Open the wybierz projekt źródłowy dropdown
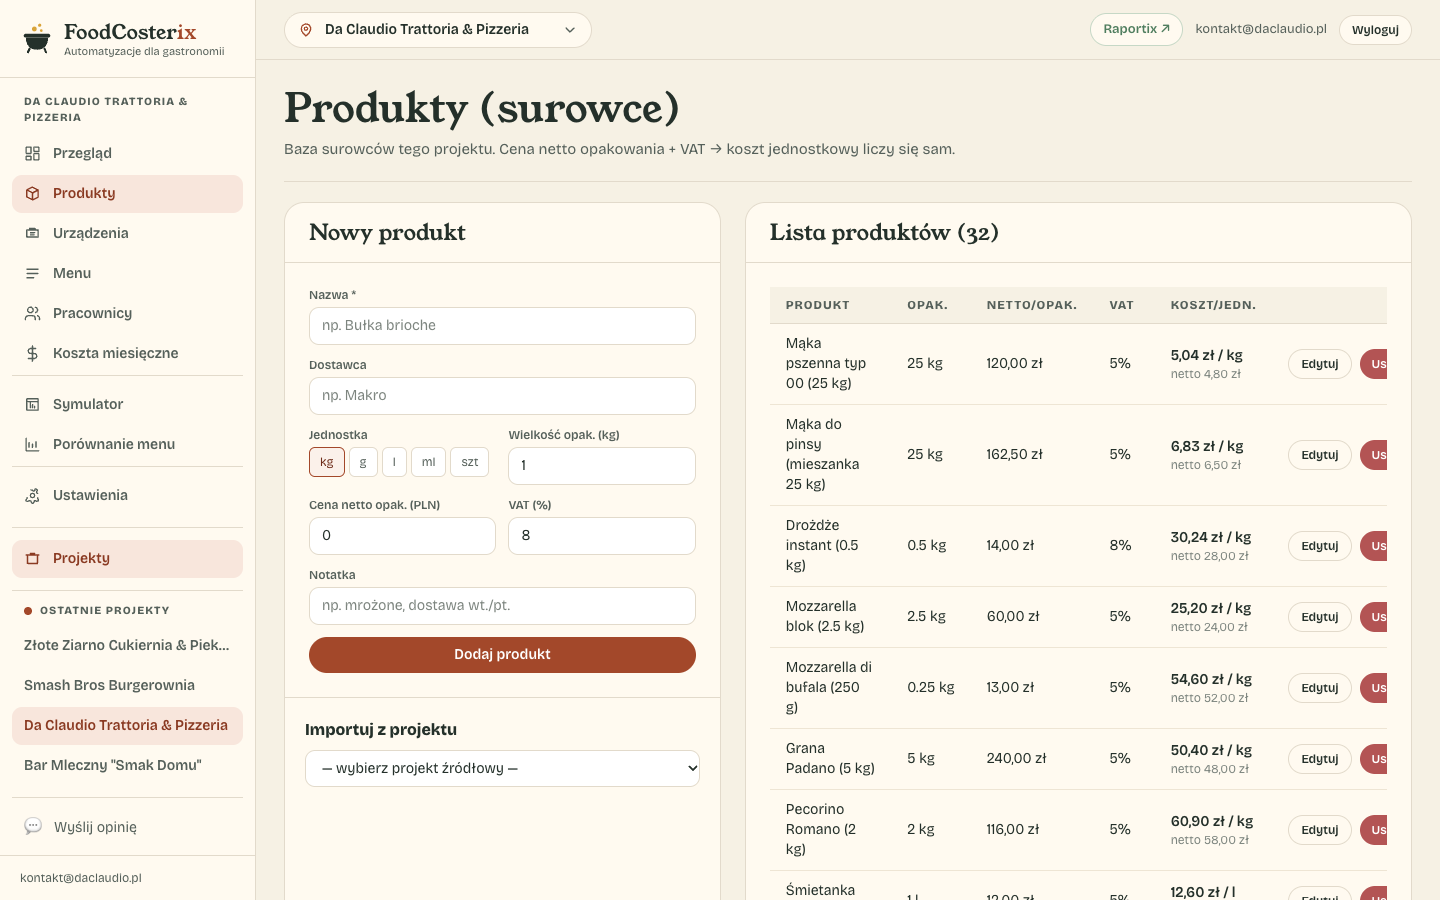 (502, 768)
